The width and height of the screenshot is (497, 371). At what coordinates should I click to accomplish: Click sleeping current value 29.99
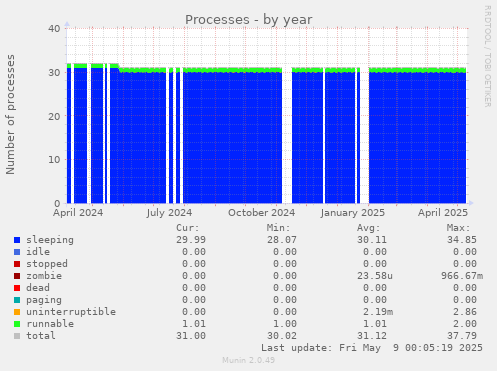(191, 240)
